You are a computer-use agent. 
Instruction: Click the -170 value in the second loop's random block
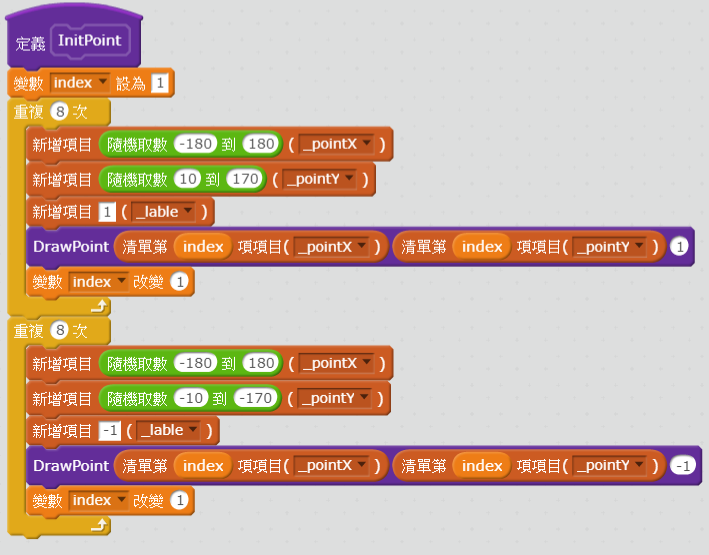[x=255, y=398]
